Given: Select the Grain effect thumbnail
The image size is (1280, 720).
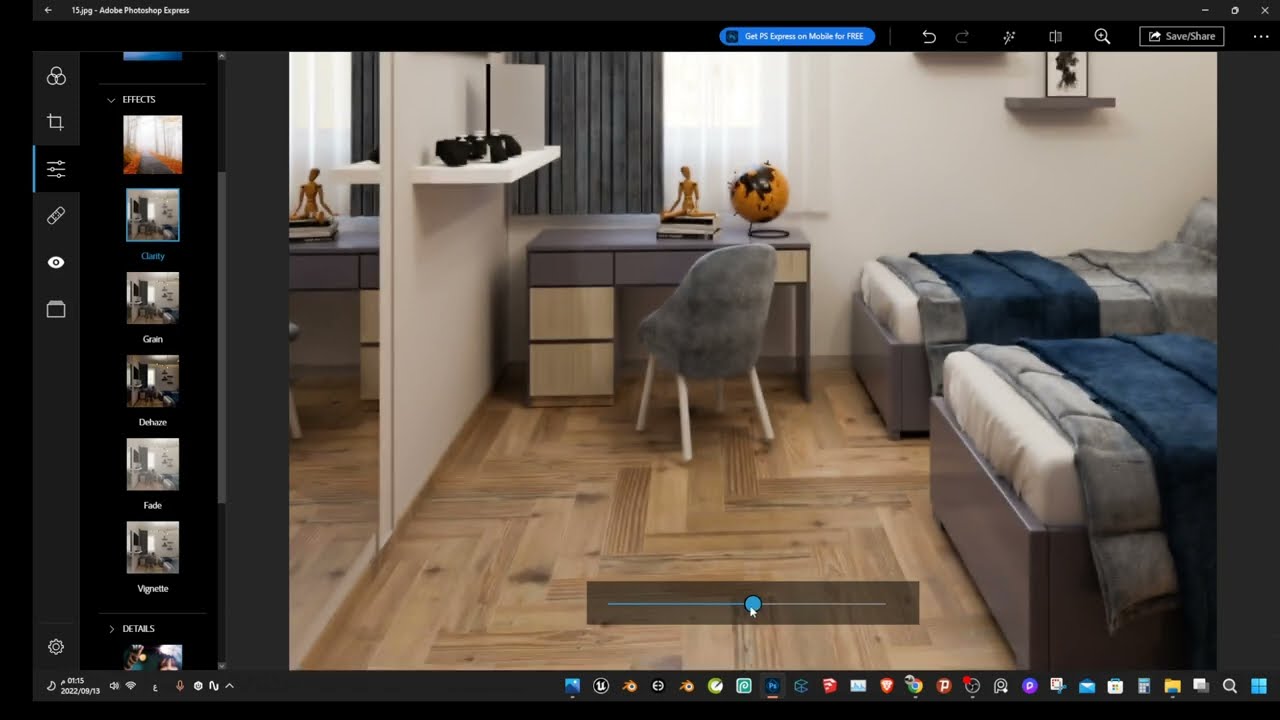Looking at the screenshot, I should 153,298.
